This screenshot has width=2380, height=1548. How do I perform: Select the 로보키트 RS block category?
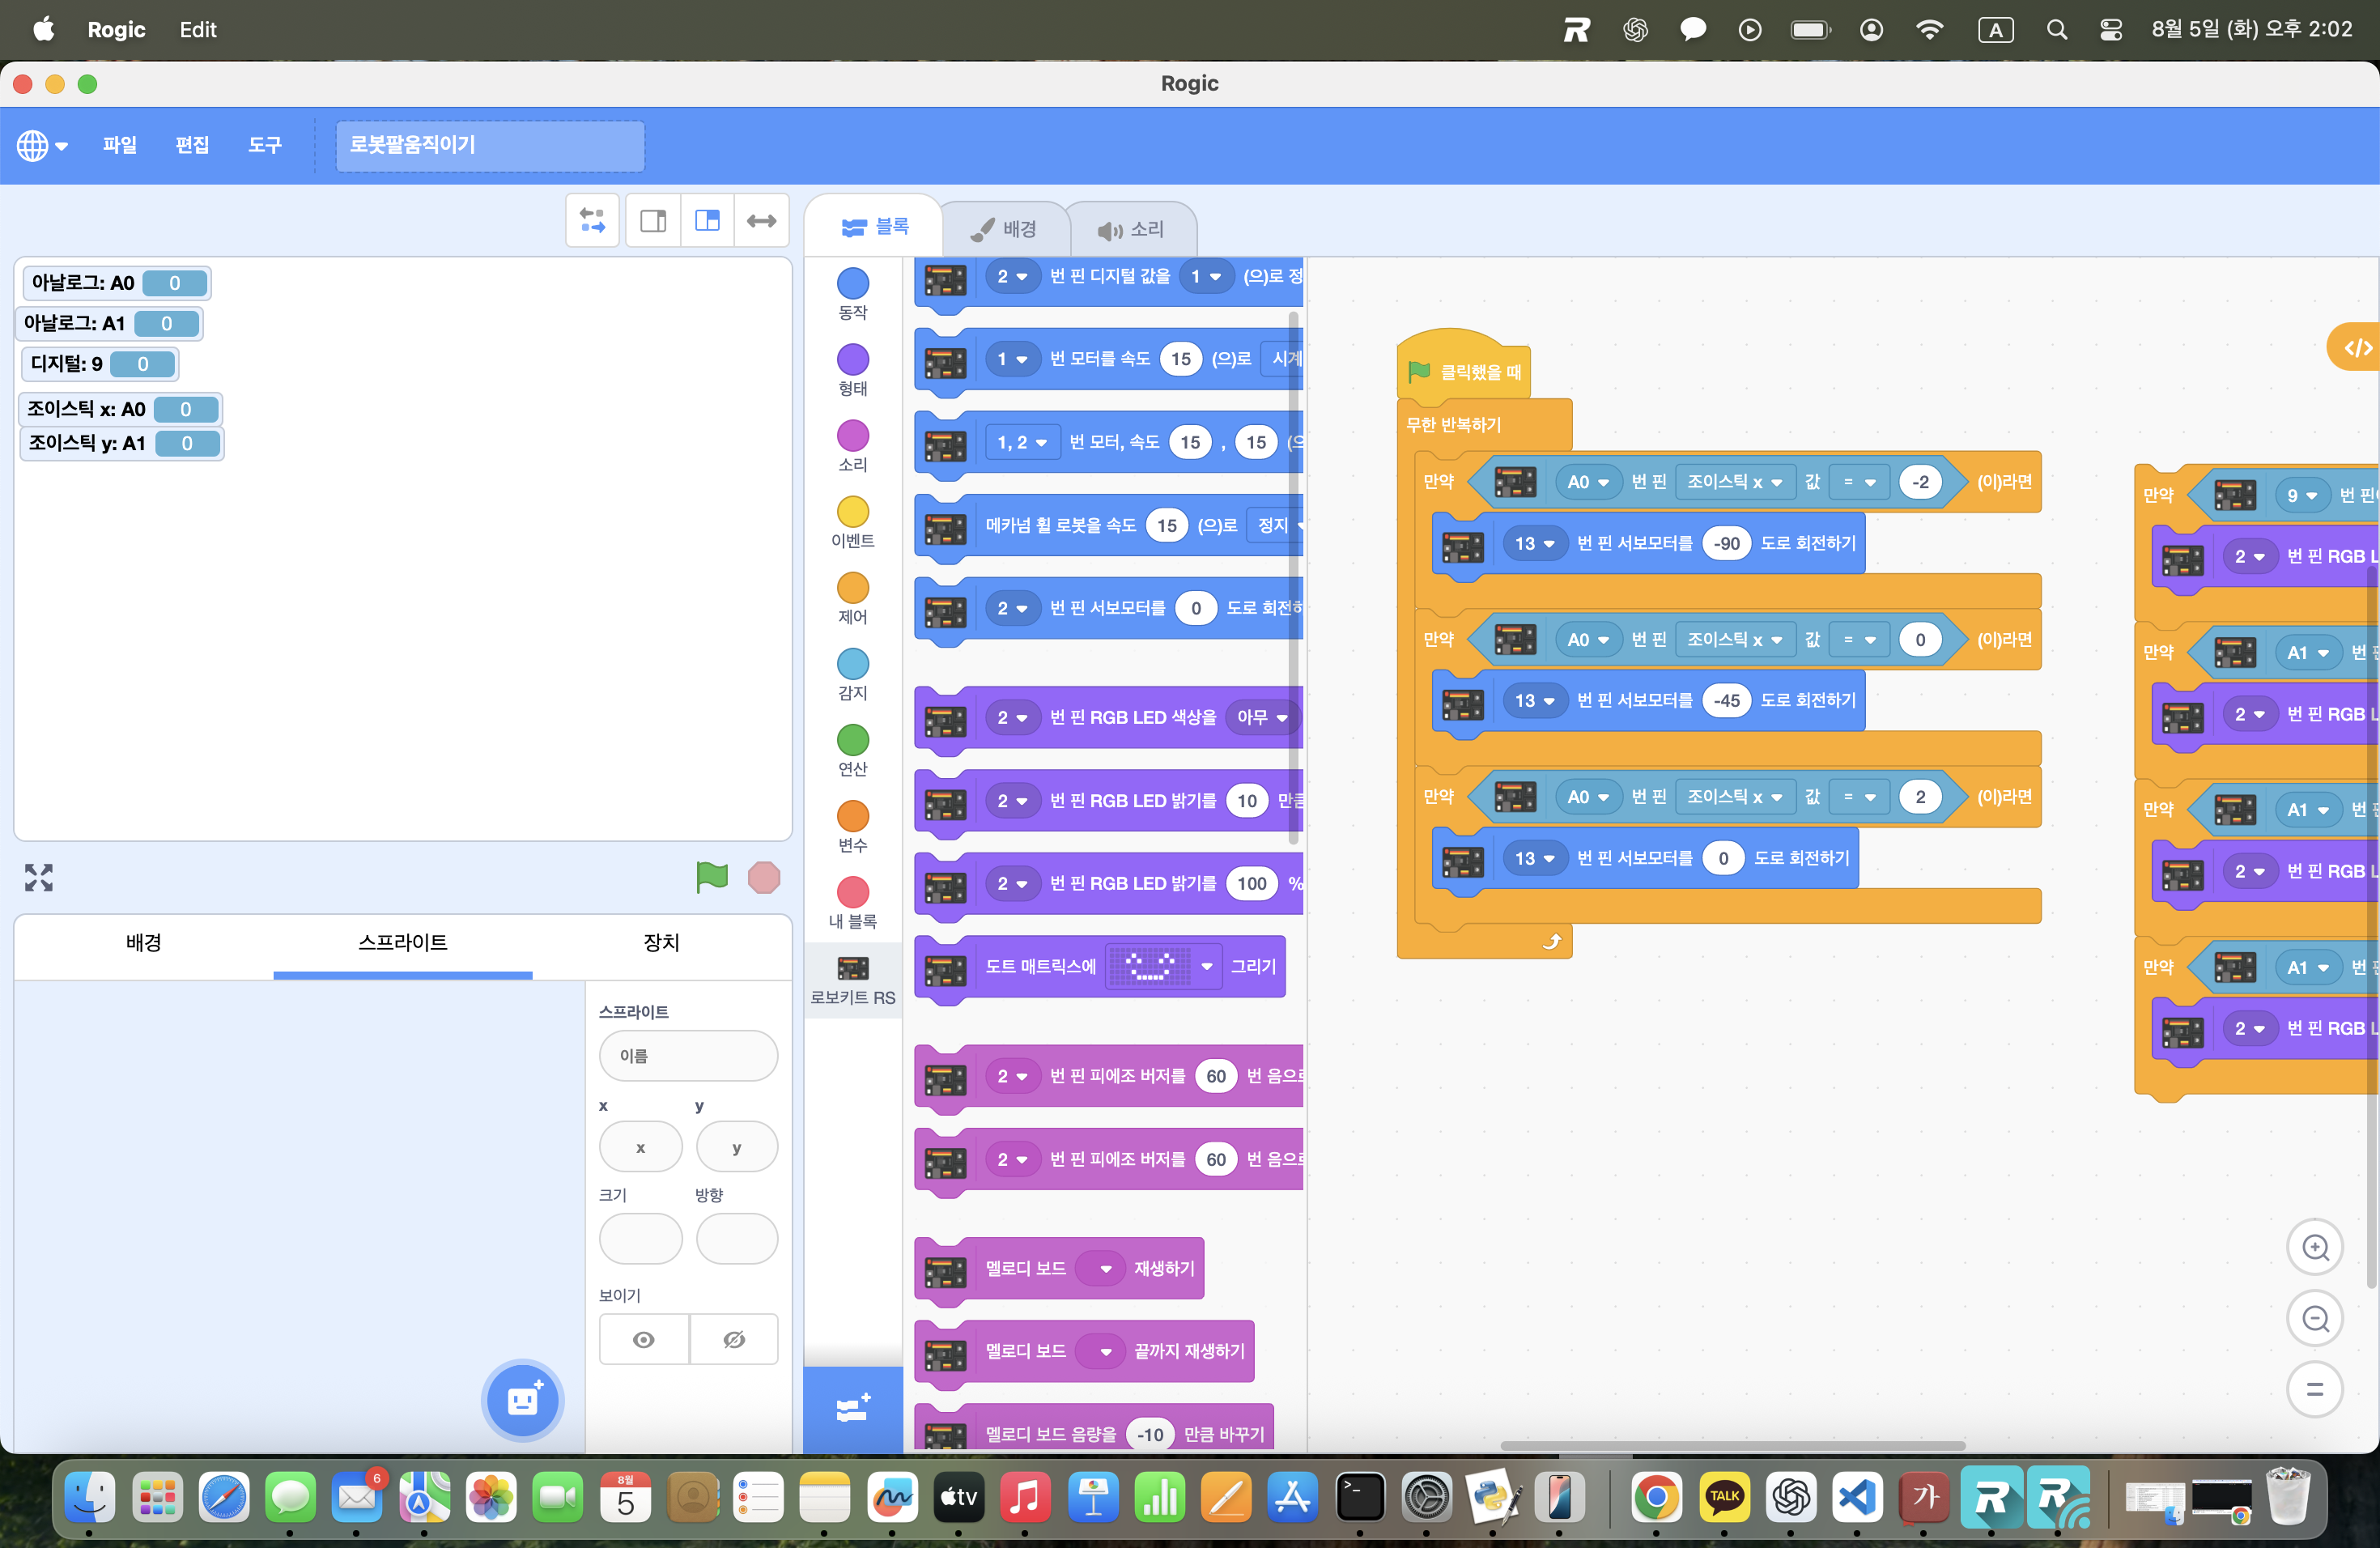coord(852,979)
